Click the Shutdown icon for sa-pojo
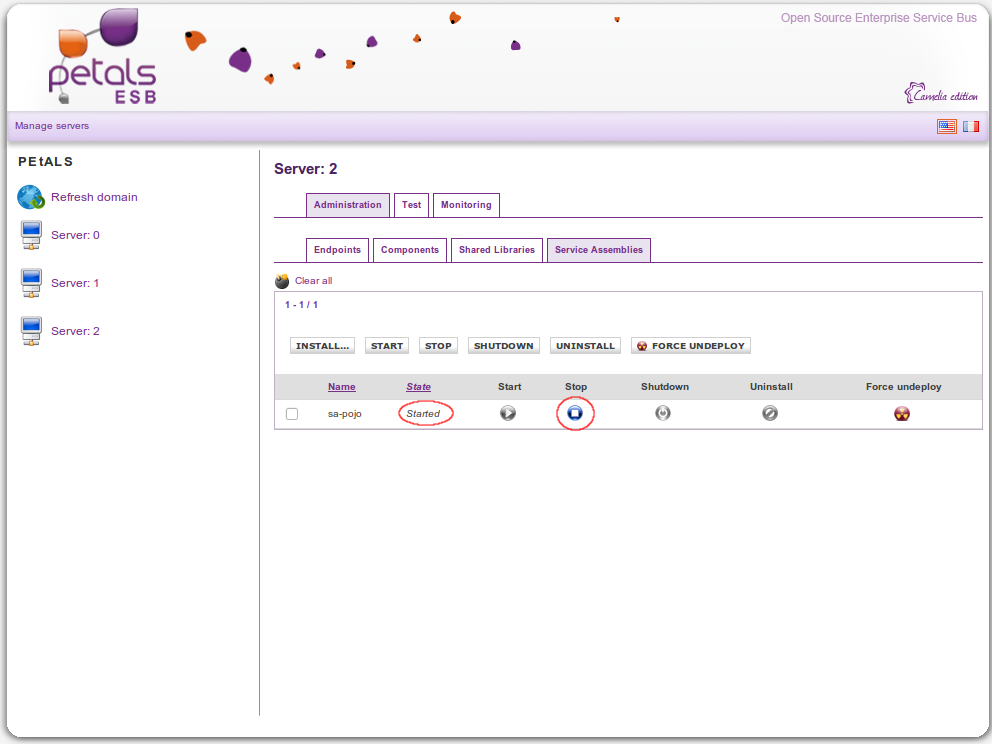992x744 pixels. 663,413
